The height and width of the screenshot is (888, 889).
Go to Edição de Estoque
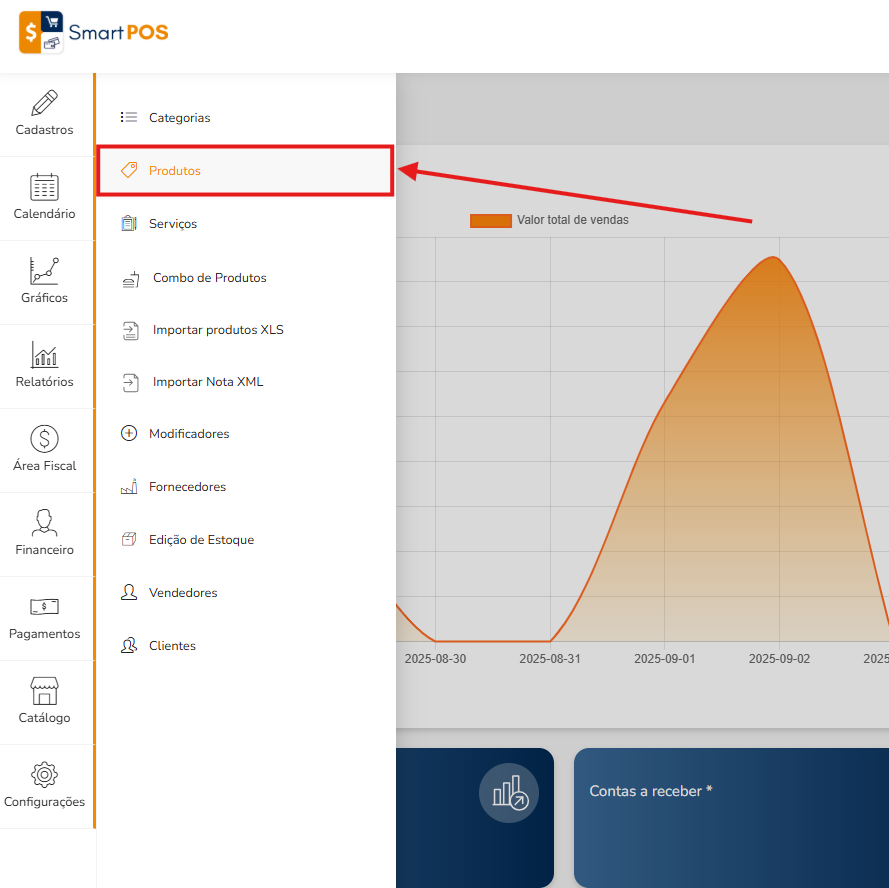(246, 539)
